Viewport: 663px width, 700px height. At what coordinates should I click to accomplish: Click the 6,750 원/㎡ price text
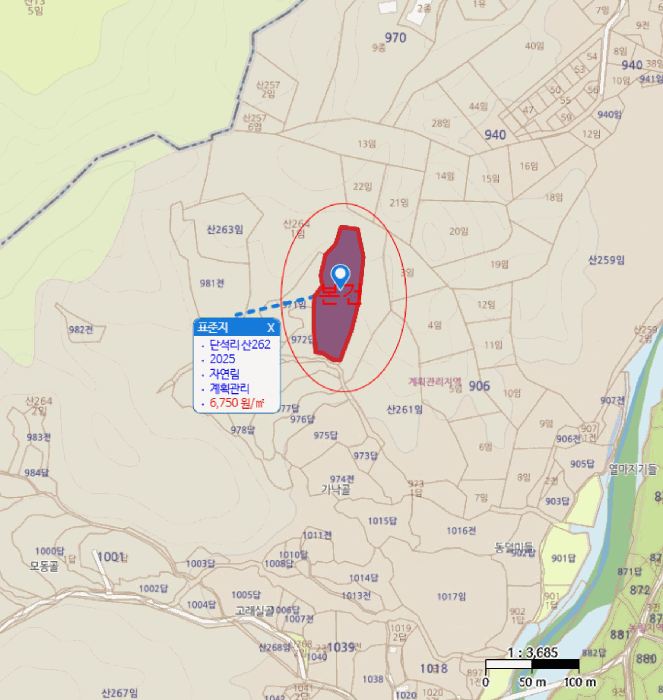[237, 403]
